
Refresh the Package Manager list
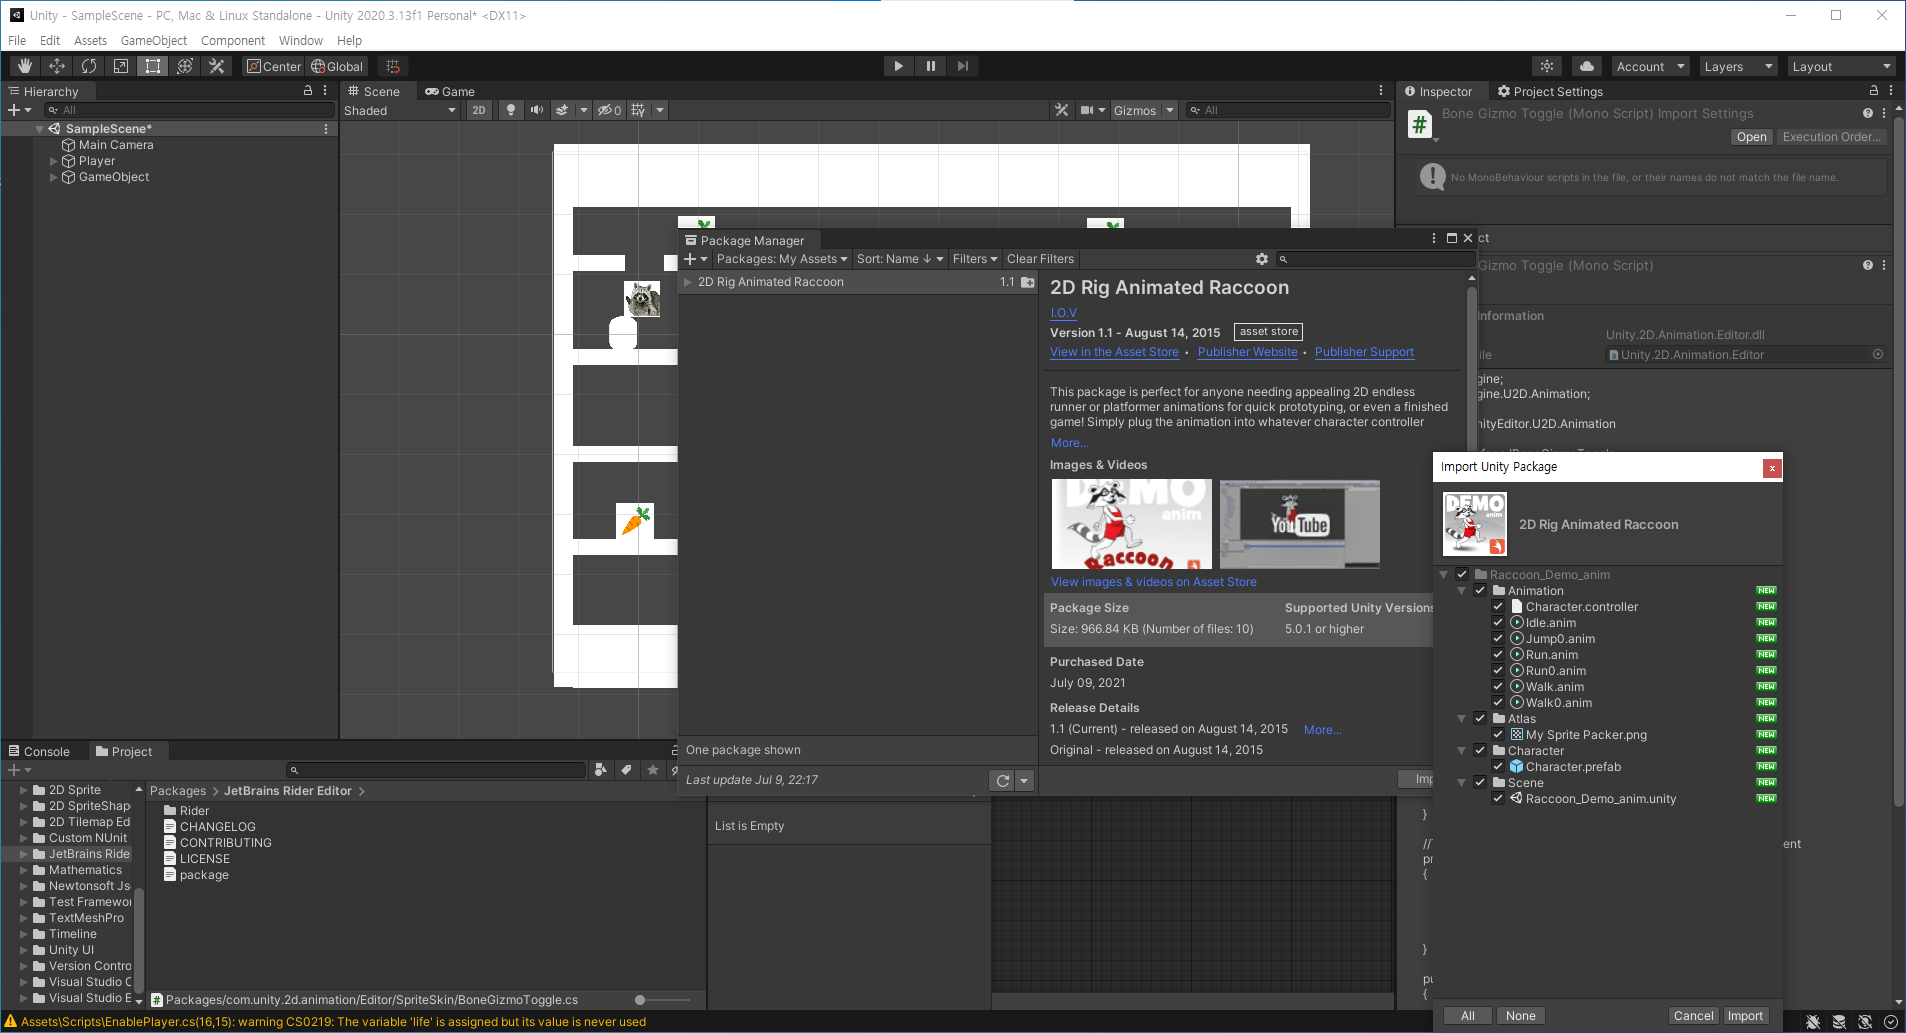1003,781
